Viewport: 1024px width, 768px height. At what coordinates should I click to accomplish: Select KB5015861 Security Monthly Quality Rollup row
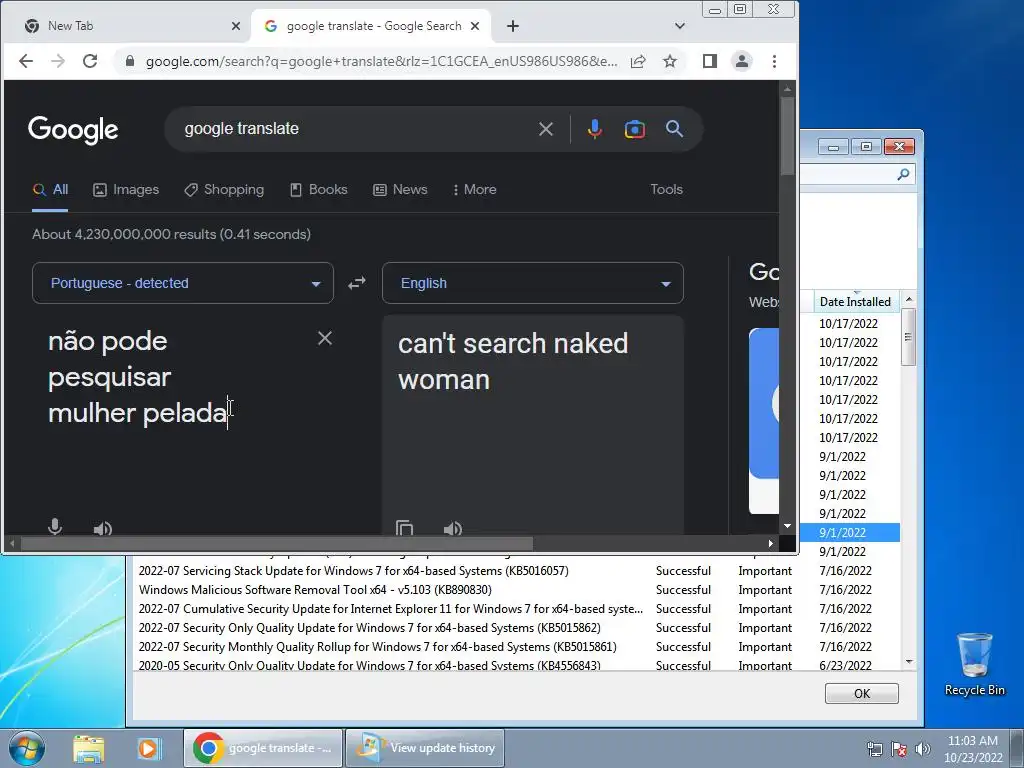point(516,647)
